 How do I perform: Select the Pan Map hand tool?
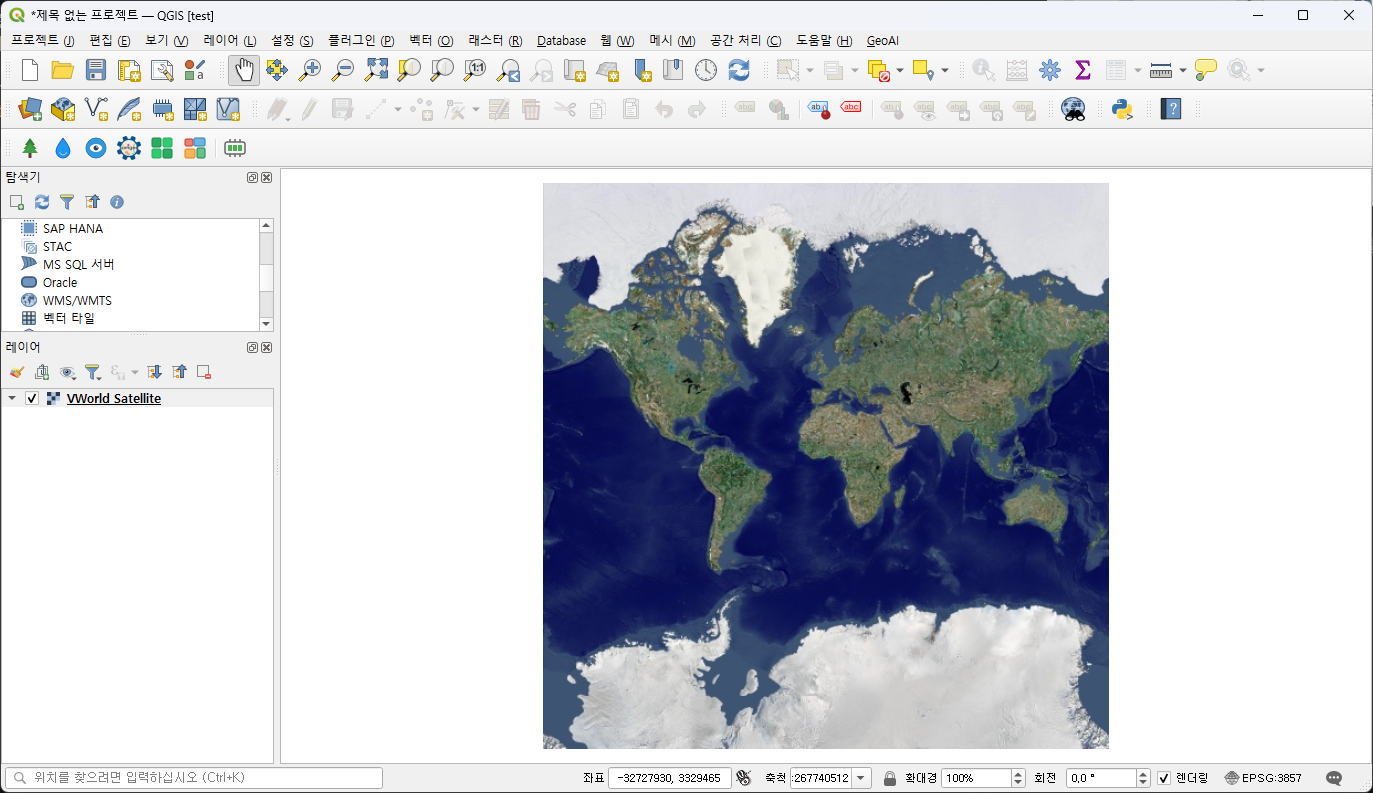point(244,70)
